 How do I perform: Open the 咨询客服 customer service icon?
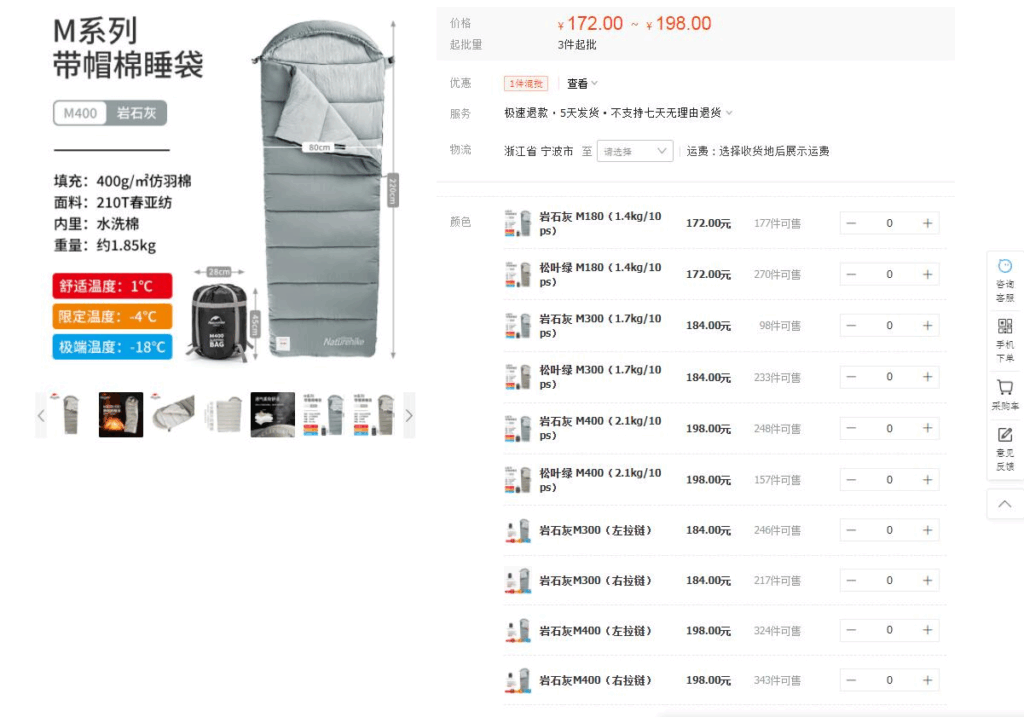1004,281
